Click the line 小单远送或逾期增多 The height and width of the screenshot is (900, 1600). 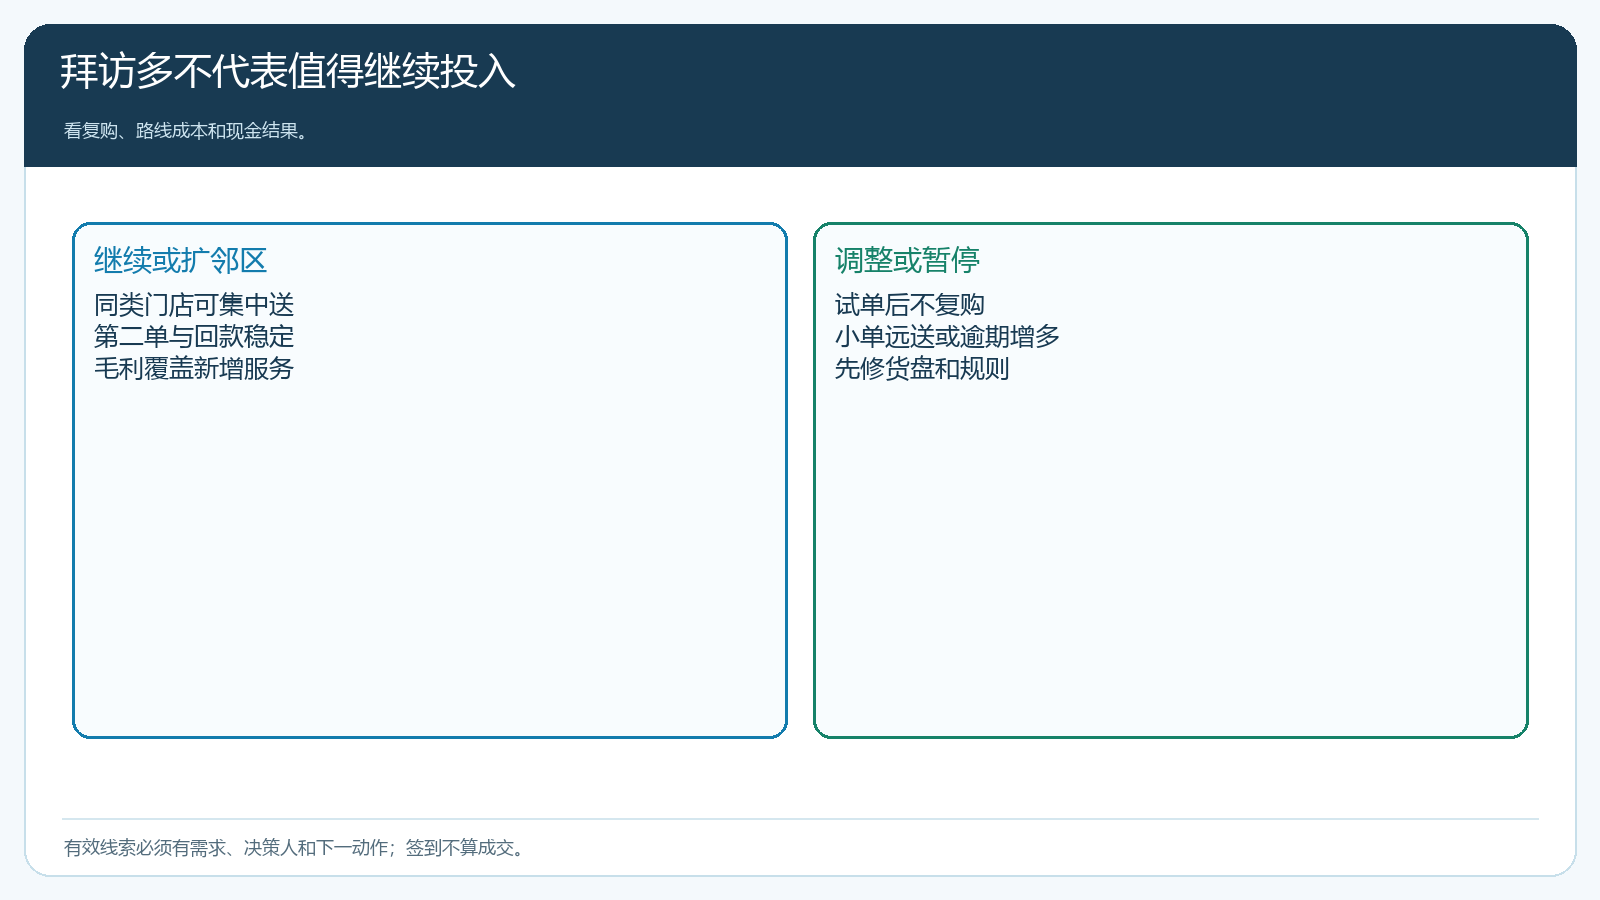[x=947, y=337]
